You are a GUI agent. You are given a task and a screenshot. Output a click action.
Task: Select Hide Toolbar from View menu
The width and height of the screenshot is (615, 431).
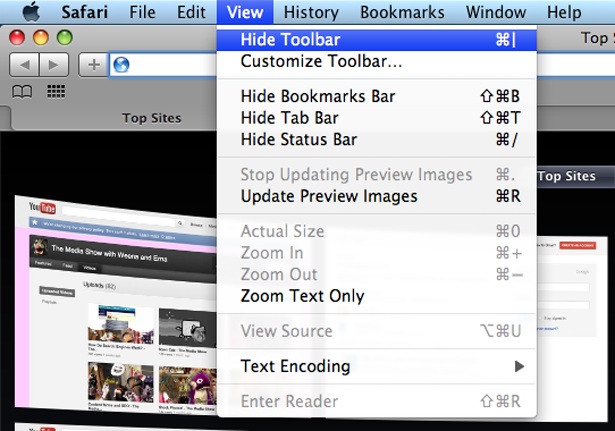pos(377,40)
